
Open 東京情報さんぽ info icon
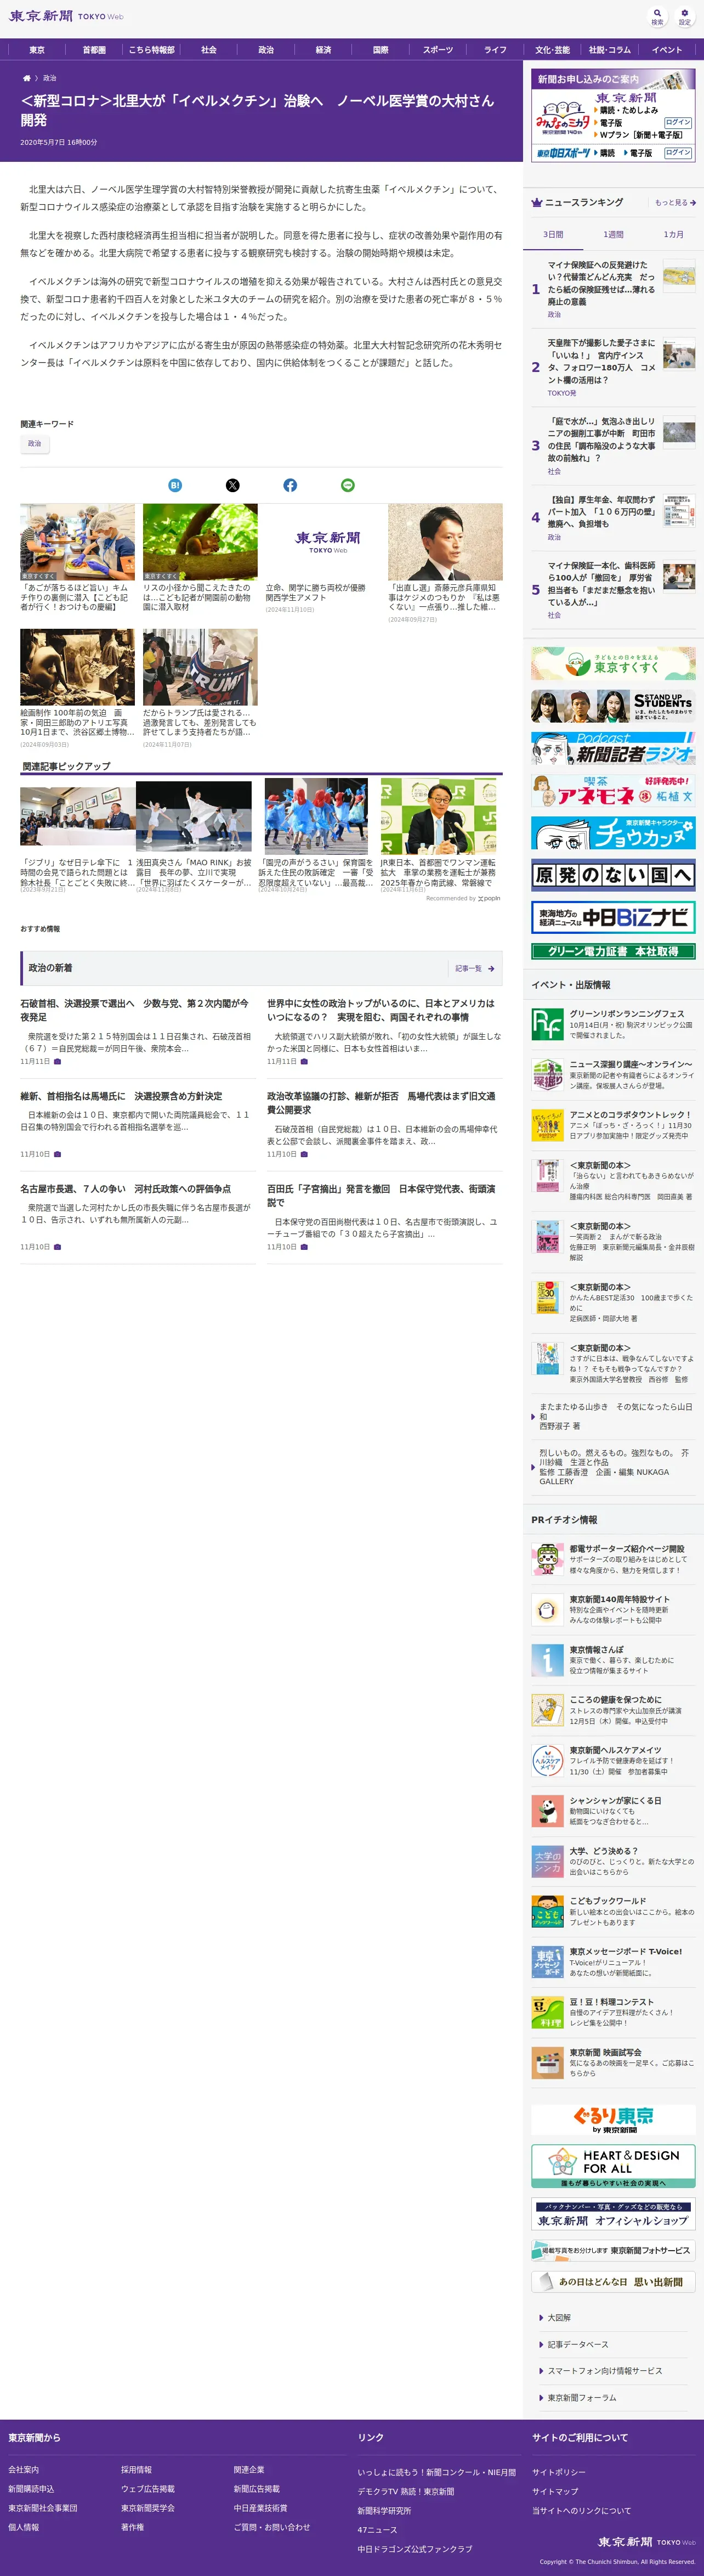click(547, 1660)
